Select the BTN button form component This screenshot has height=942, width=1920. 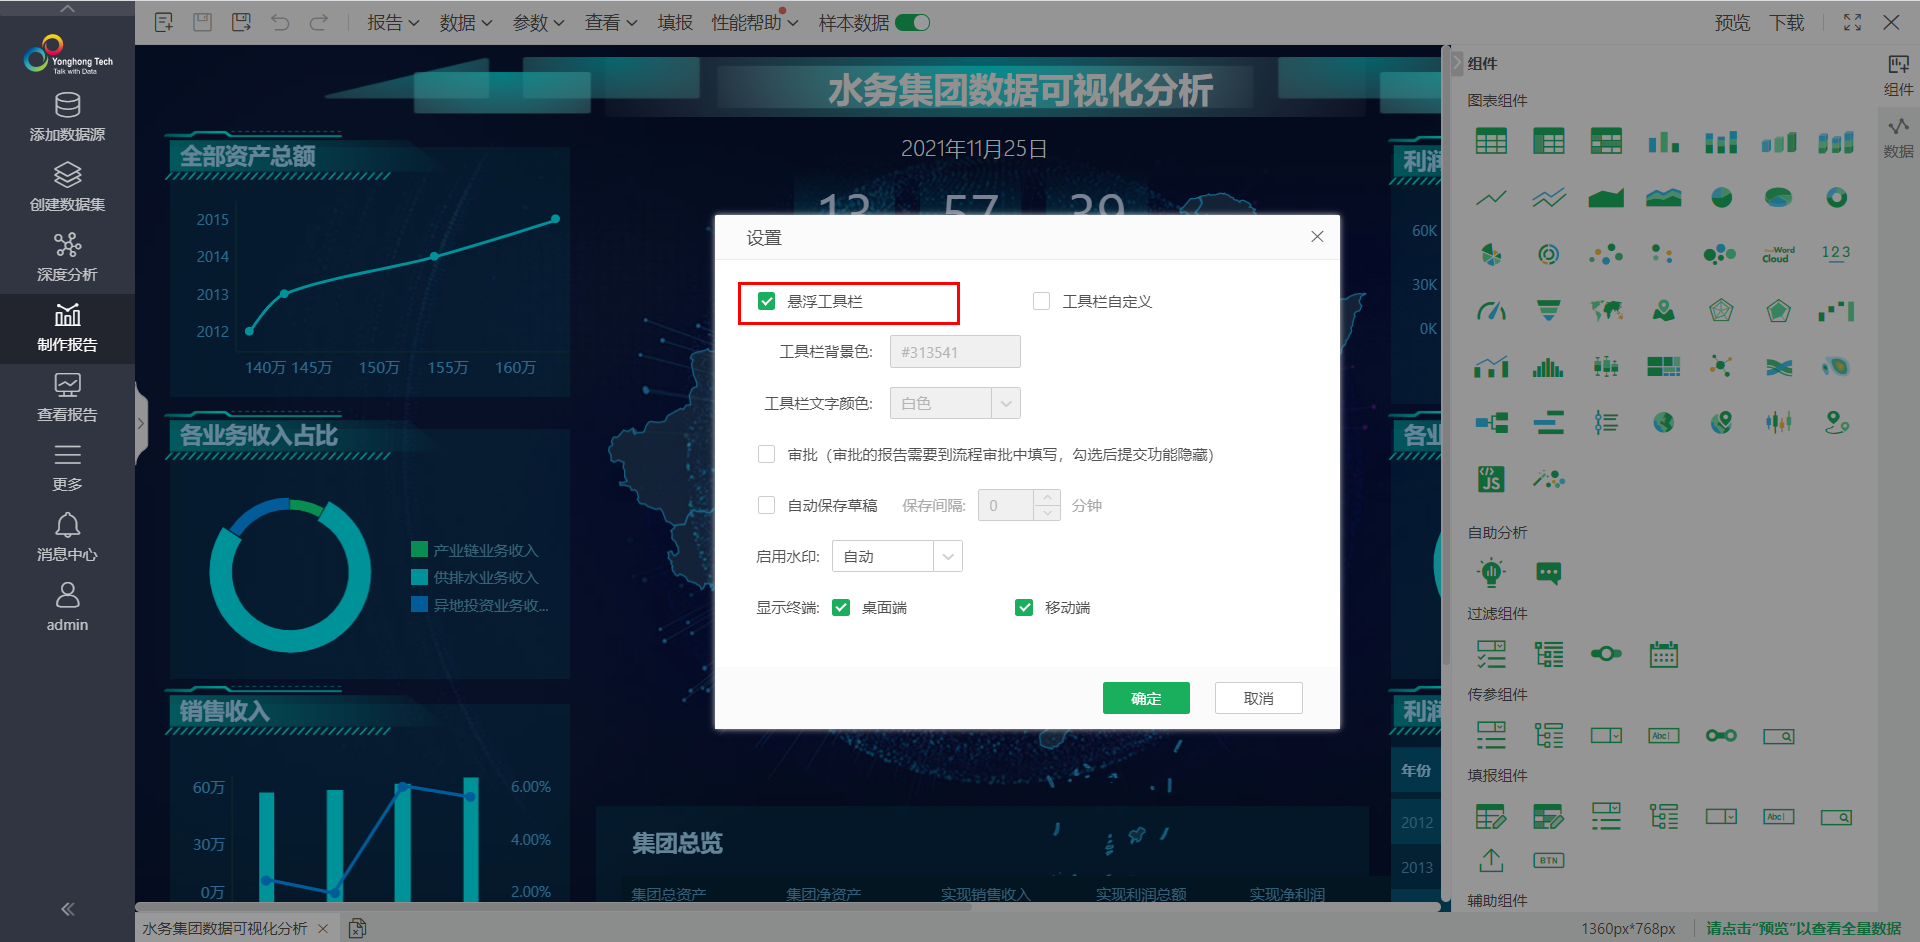pos(1548,860)
